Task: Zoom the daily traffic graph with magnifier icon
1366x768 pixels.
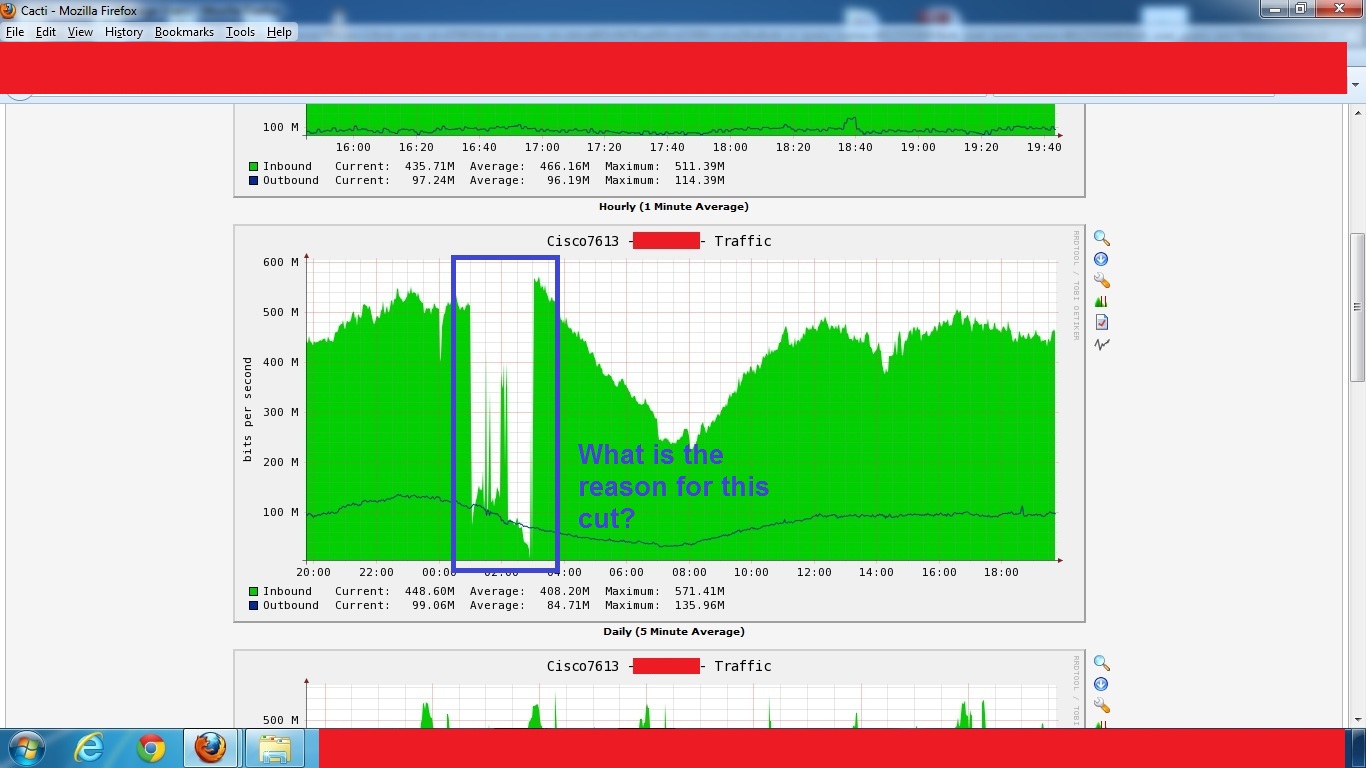Action: point(1101,238)
